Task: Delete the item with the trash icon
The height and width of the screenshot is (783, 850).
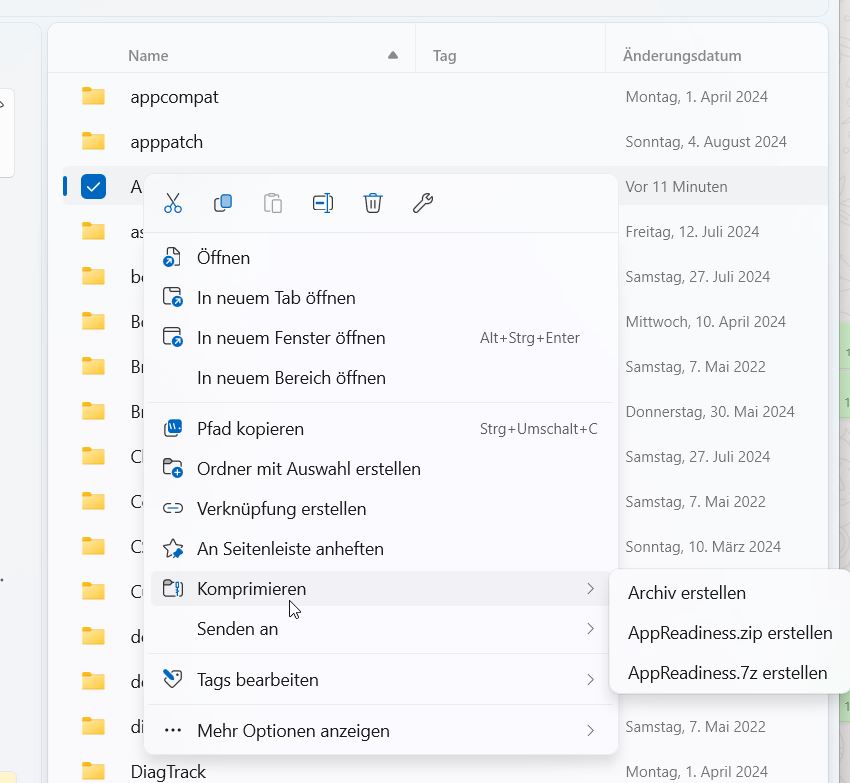Action: 373,203
